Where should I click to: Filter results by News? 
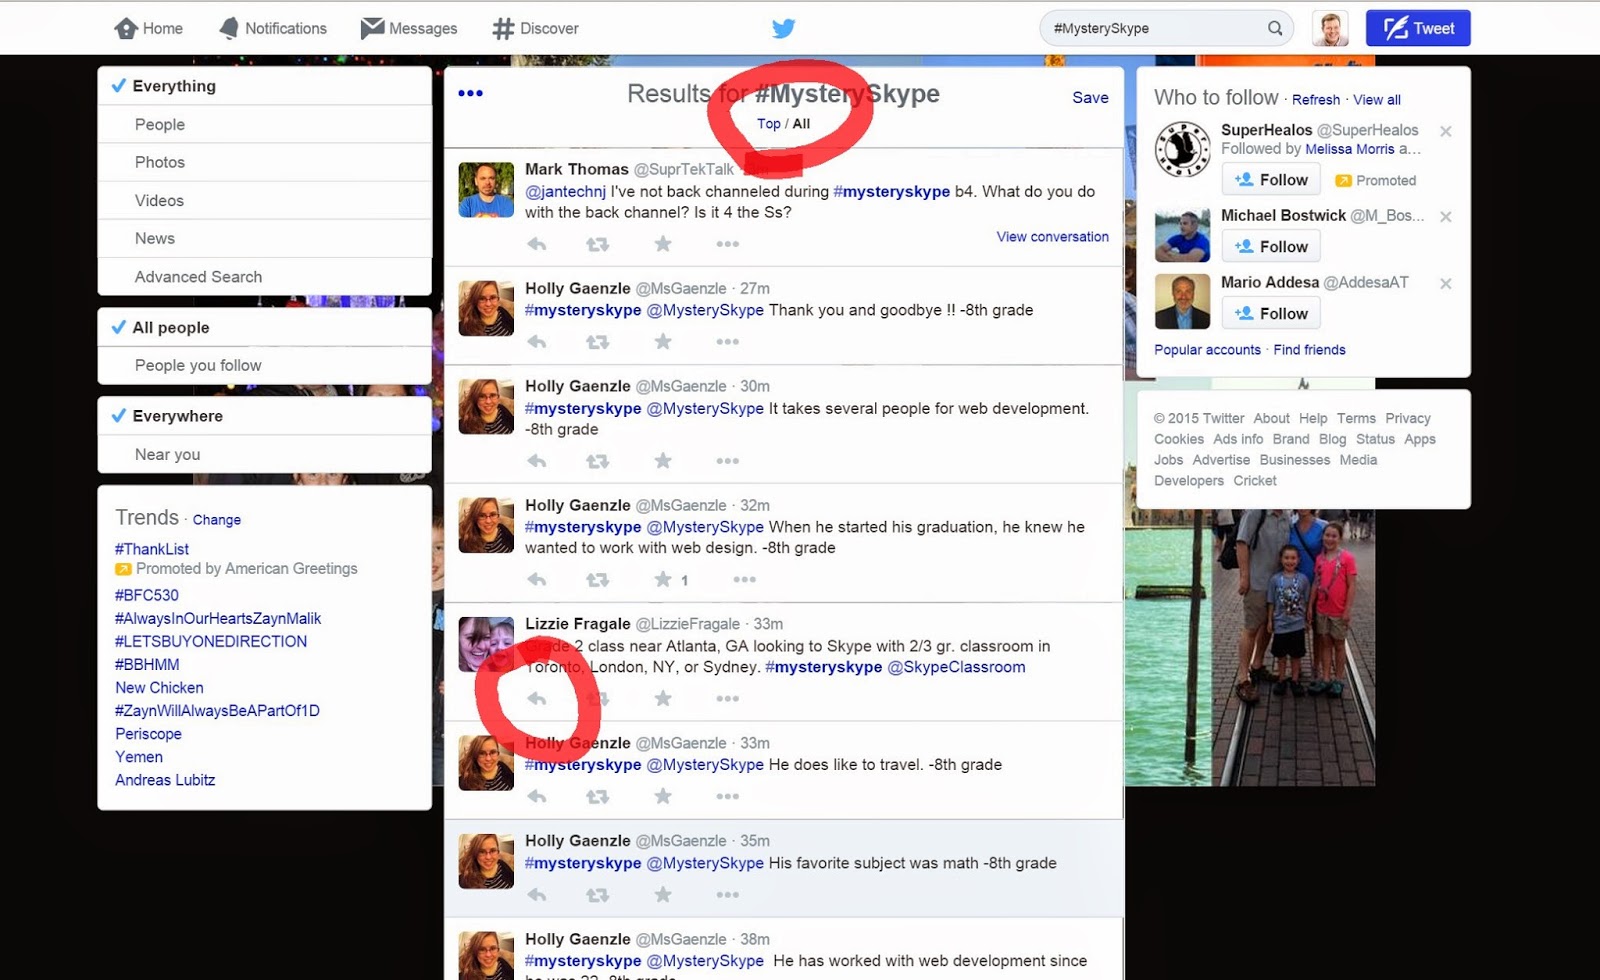click(x=265, y=238)
